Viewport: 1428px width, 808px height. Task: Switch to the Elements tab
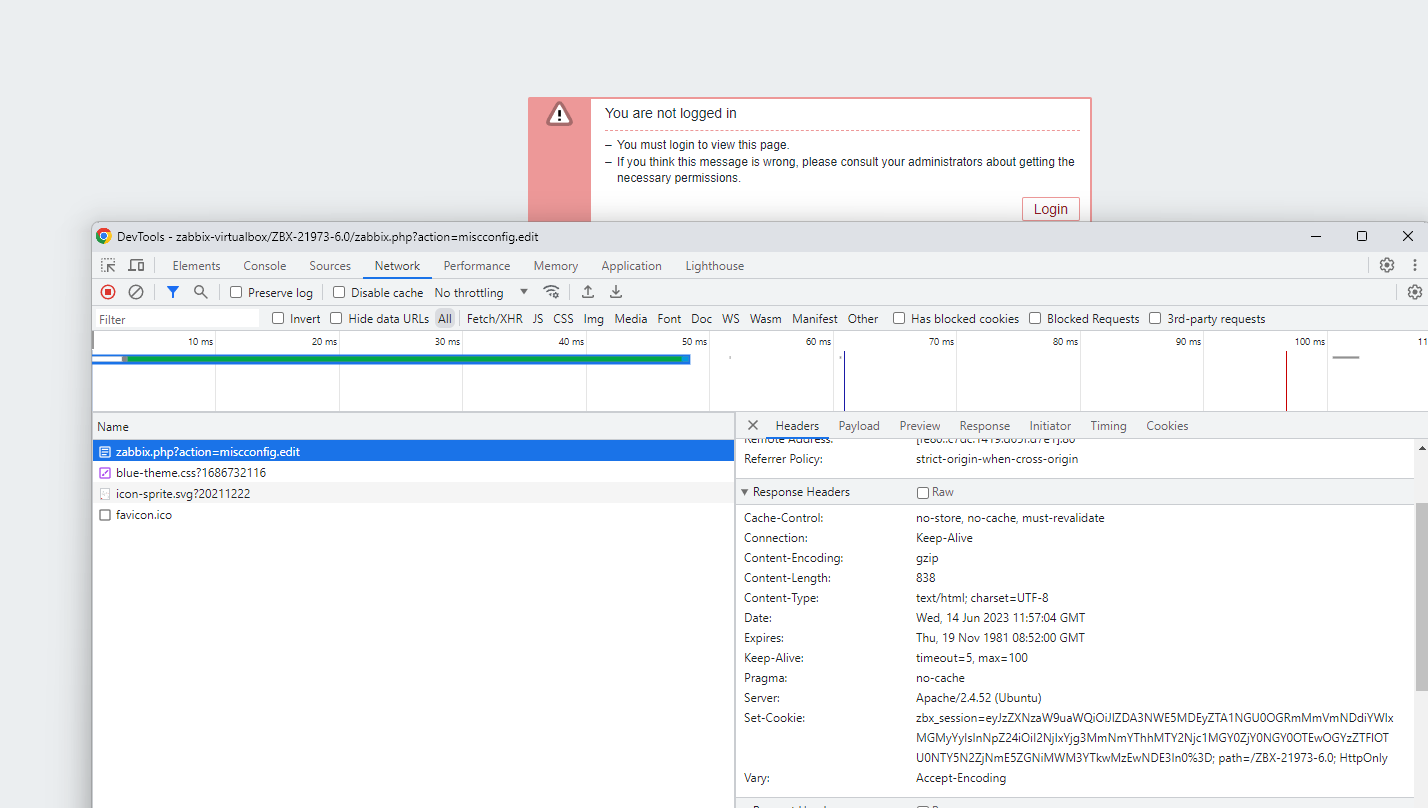pos(196,265)
